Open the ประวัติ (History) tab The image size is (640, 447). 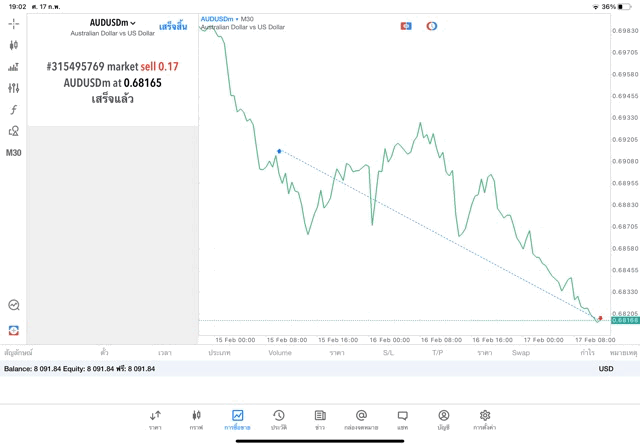point(279,420)
